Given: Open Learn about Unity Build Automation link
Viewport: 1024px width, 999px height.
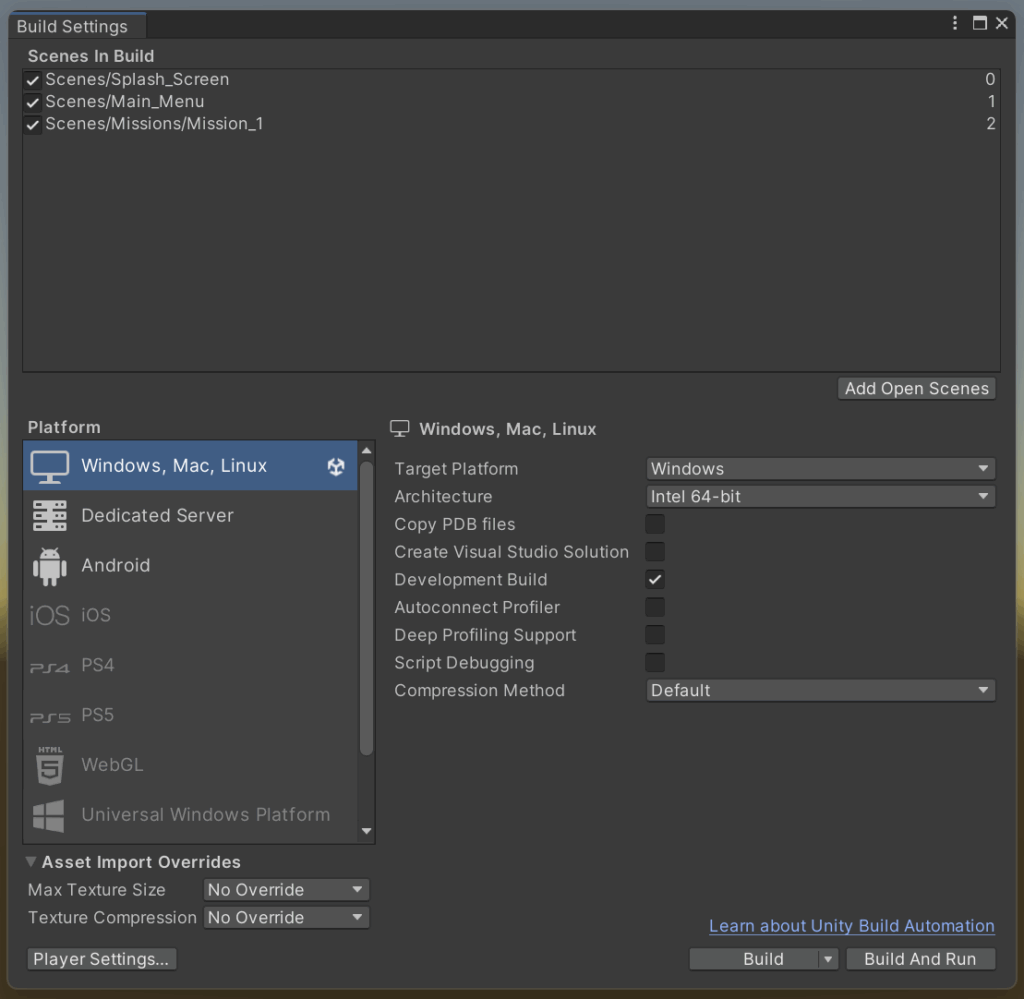Looking at the screenshot, I should coord(852,926).
